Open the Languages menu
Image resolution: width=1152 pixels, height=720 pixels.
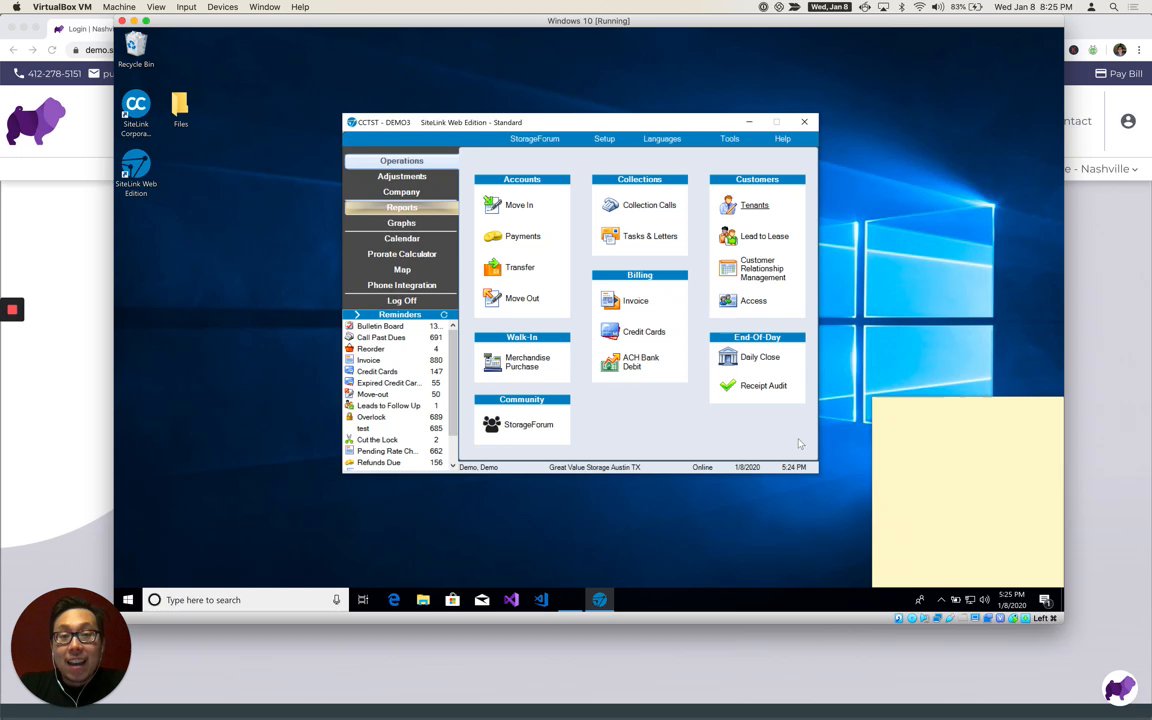662,138
